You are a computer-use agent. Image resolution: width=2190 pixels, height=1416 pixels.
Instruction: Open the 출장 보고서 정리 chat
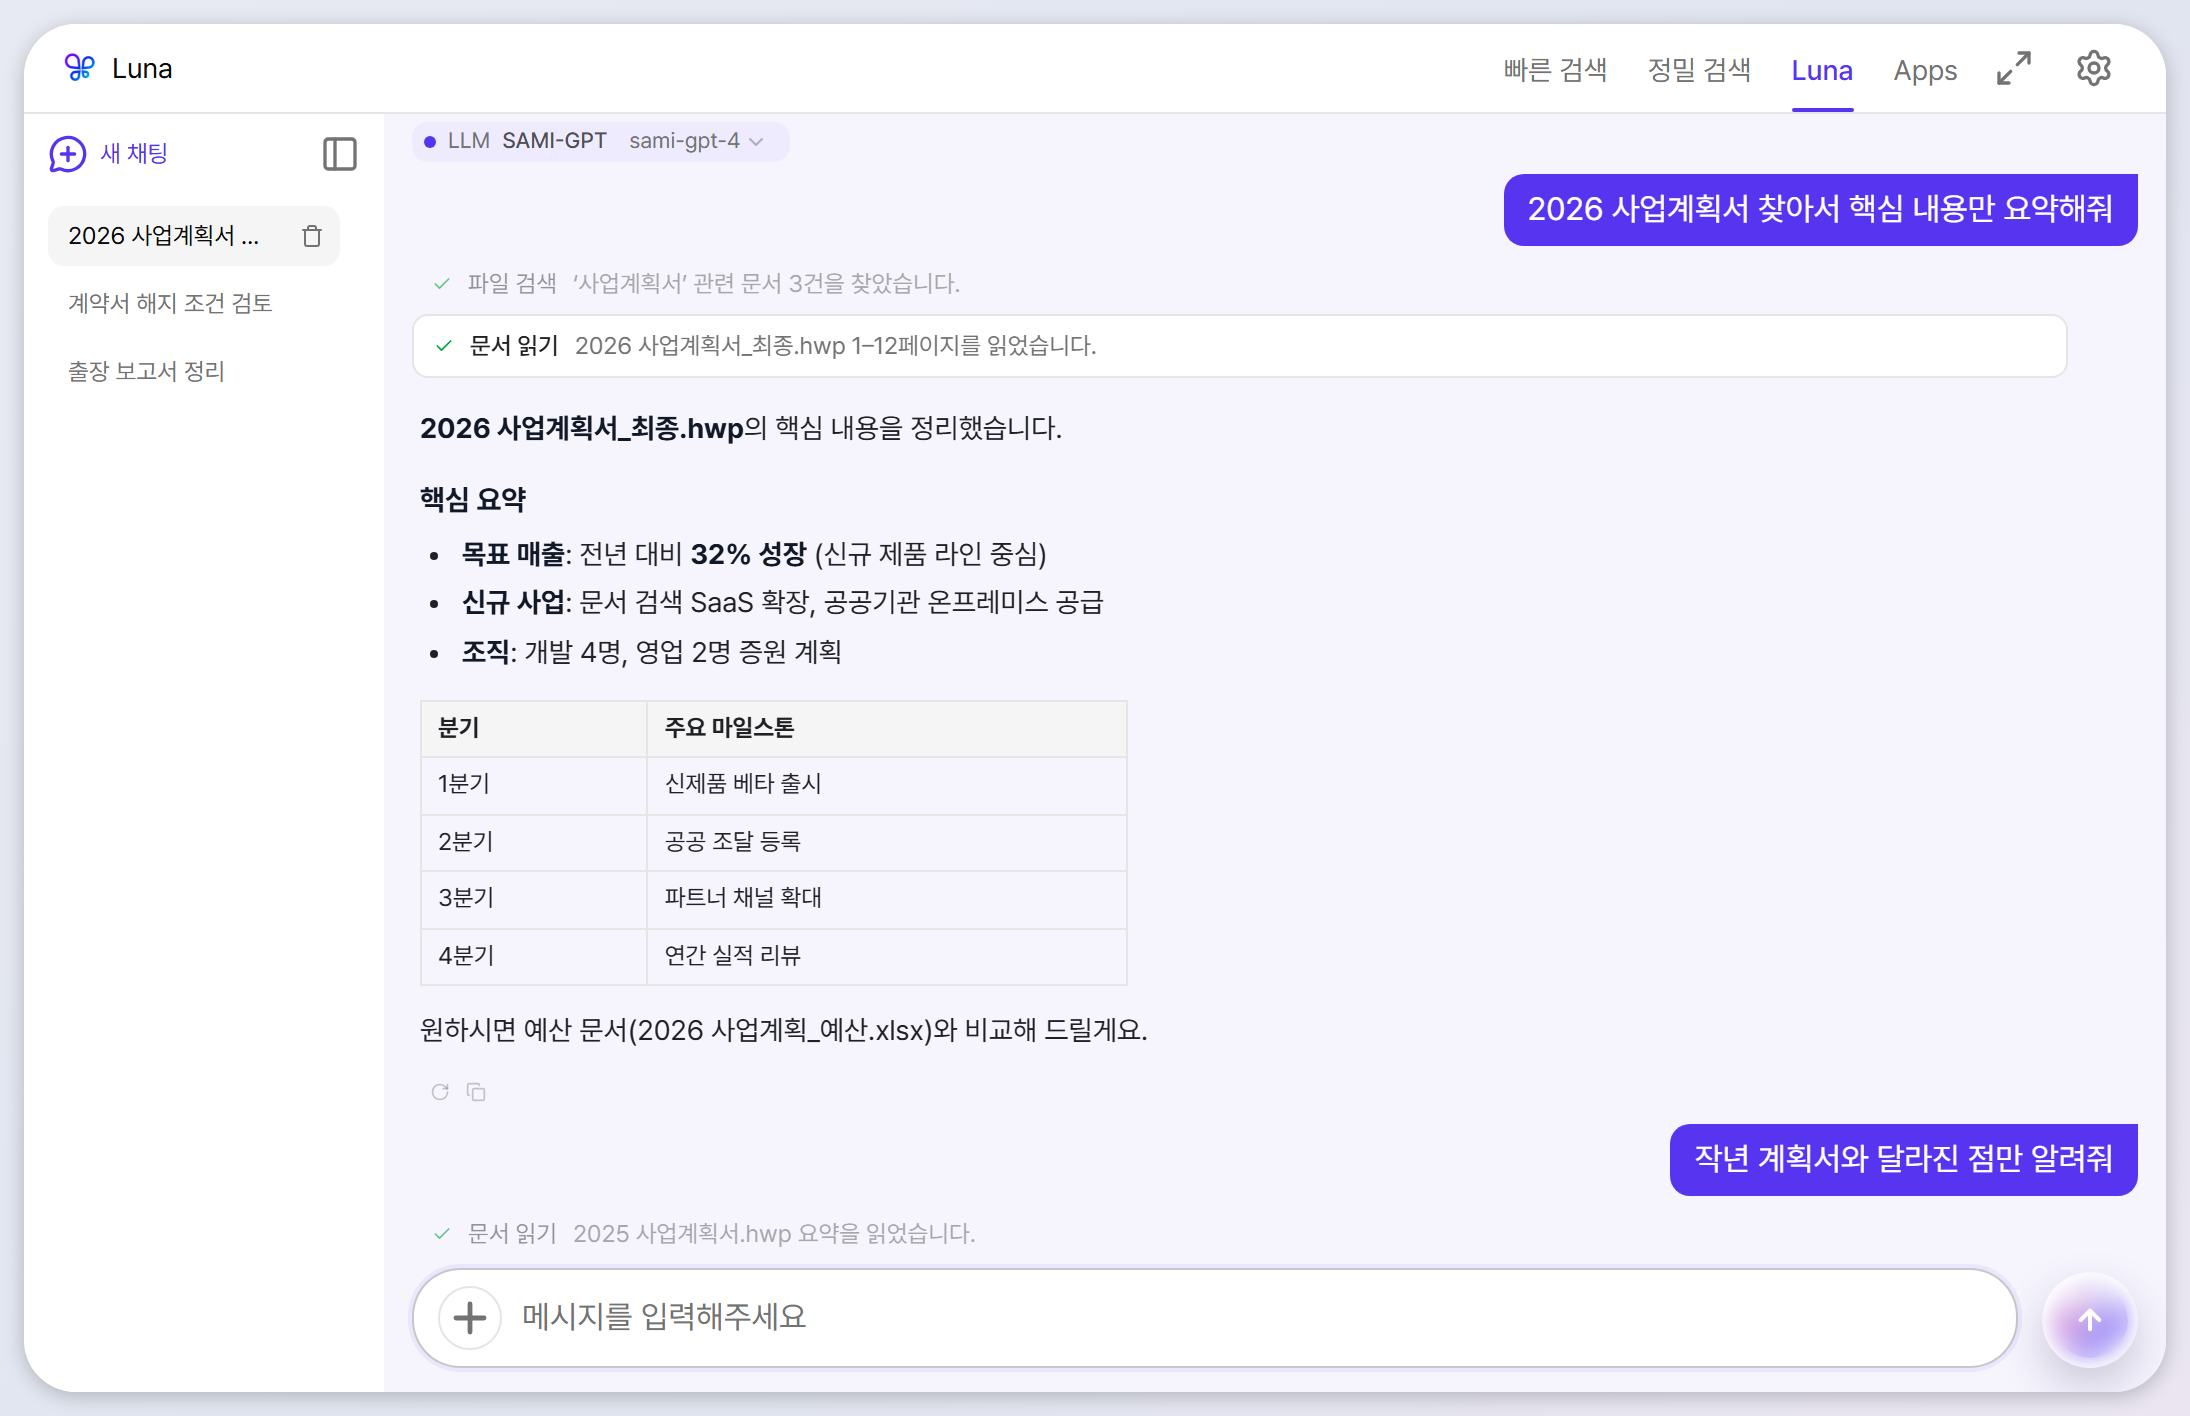point(146,371)
